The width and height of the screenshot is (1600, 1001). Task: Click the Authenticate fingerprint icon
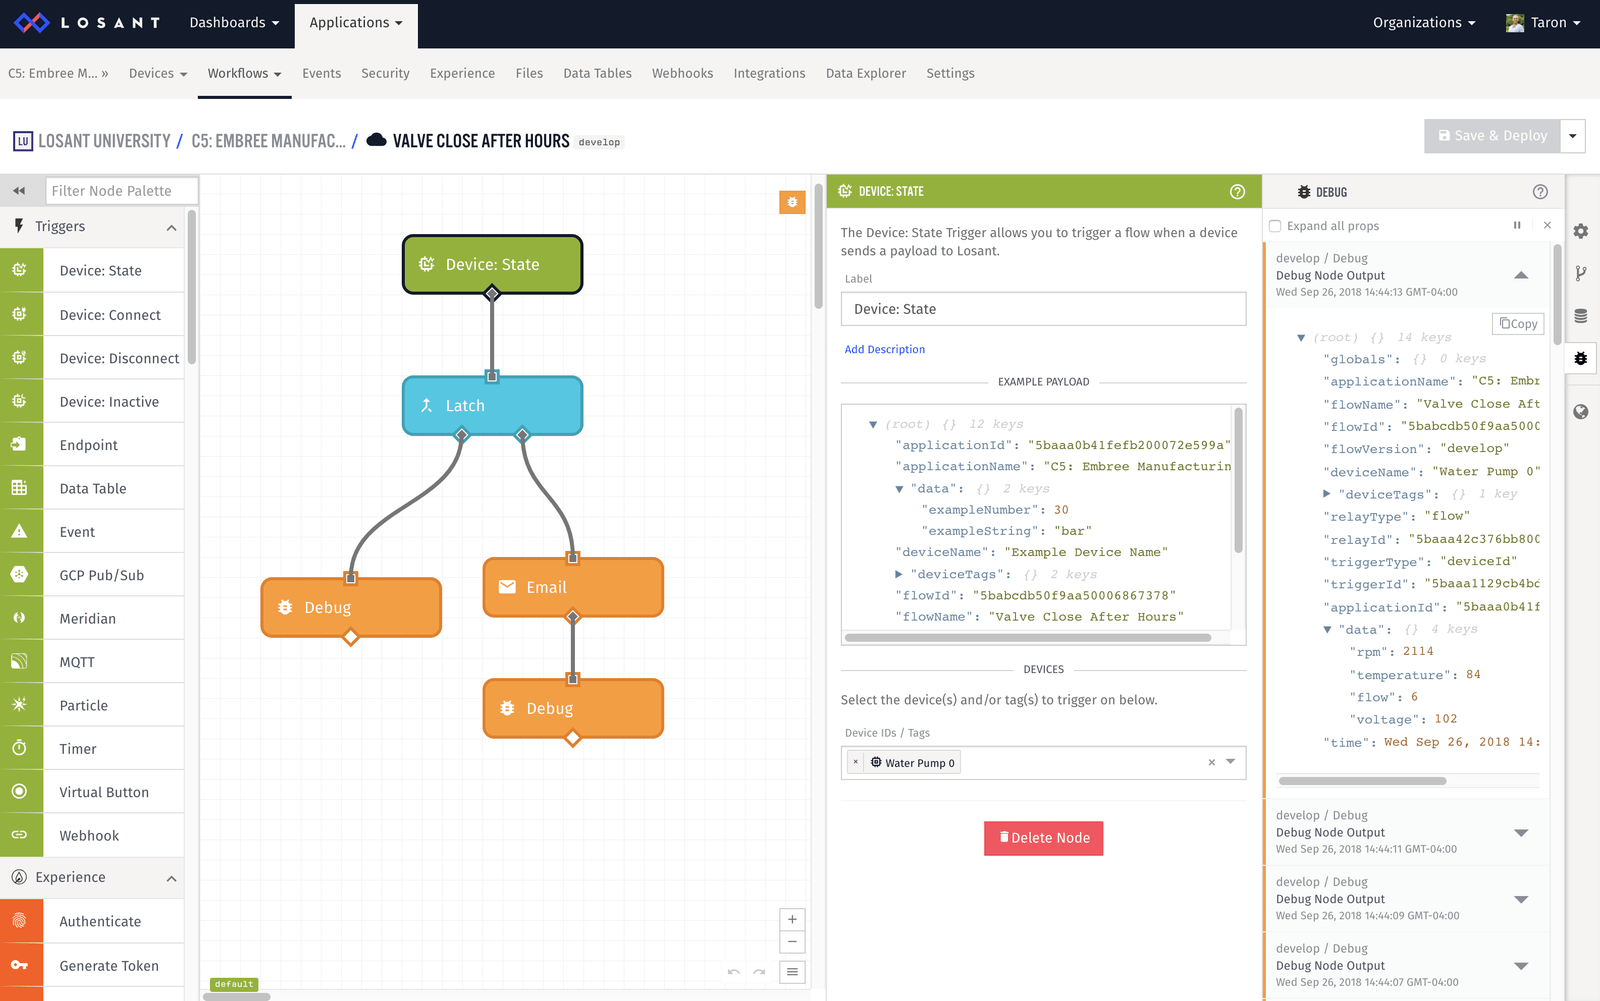(x=20, y=921)
